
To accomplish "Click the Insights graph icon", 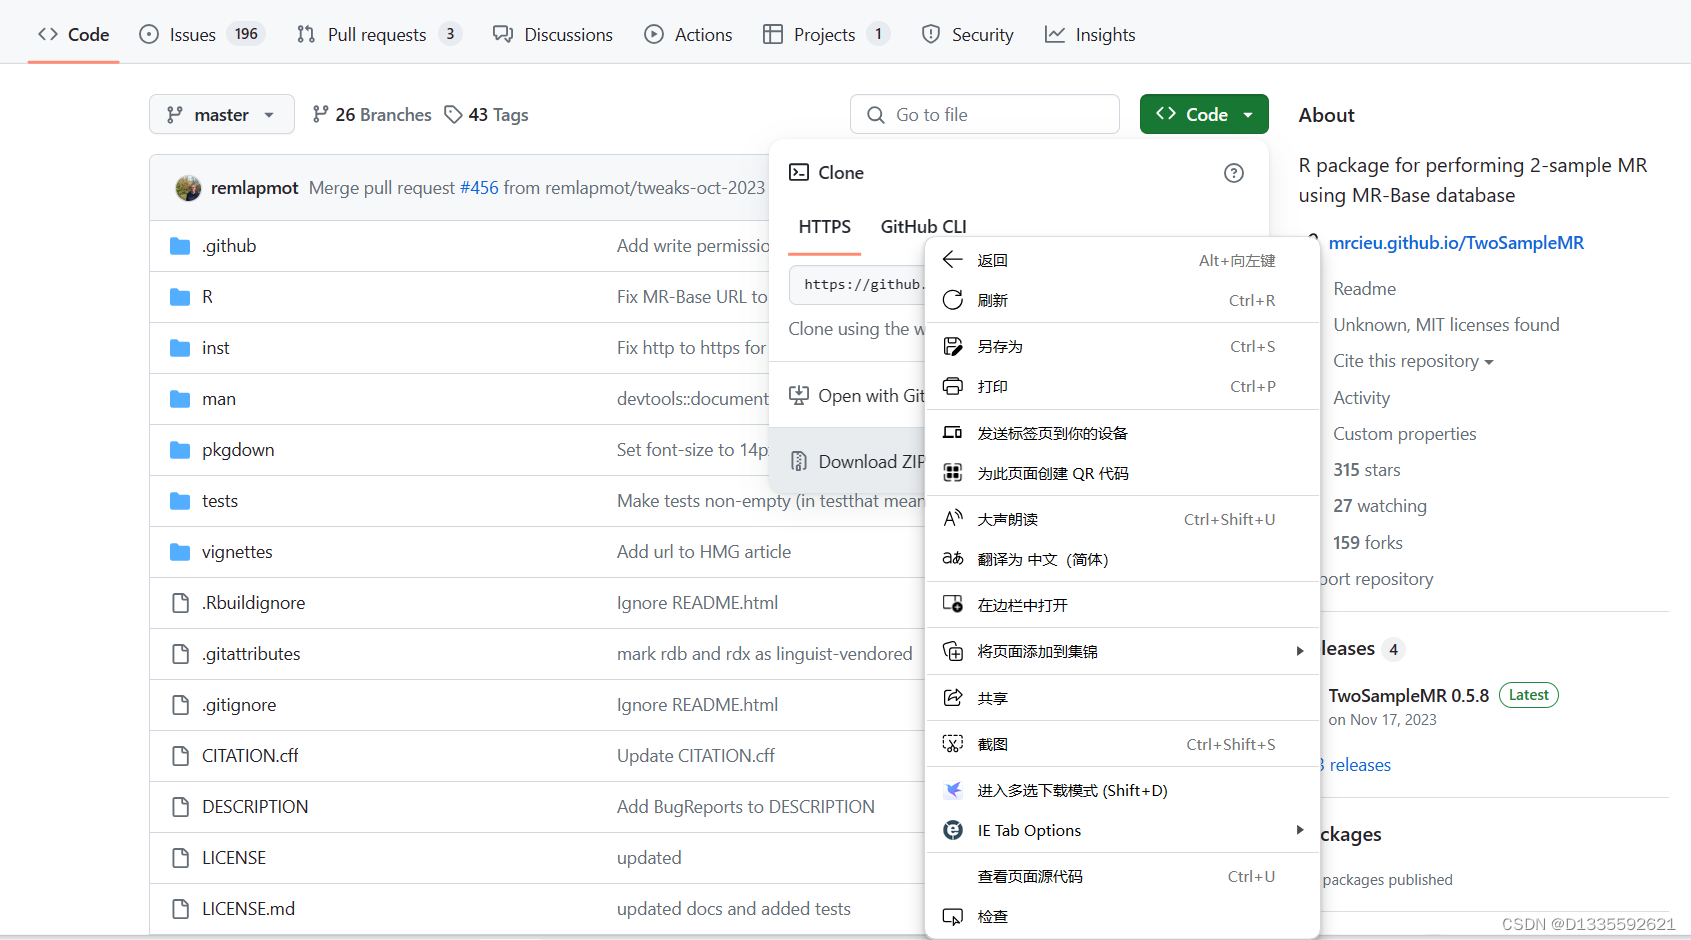I will (1054, 33).
